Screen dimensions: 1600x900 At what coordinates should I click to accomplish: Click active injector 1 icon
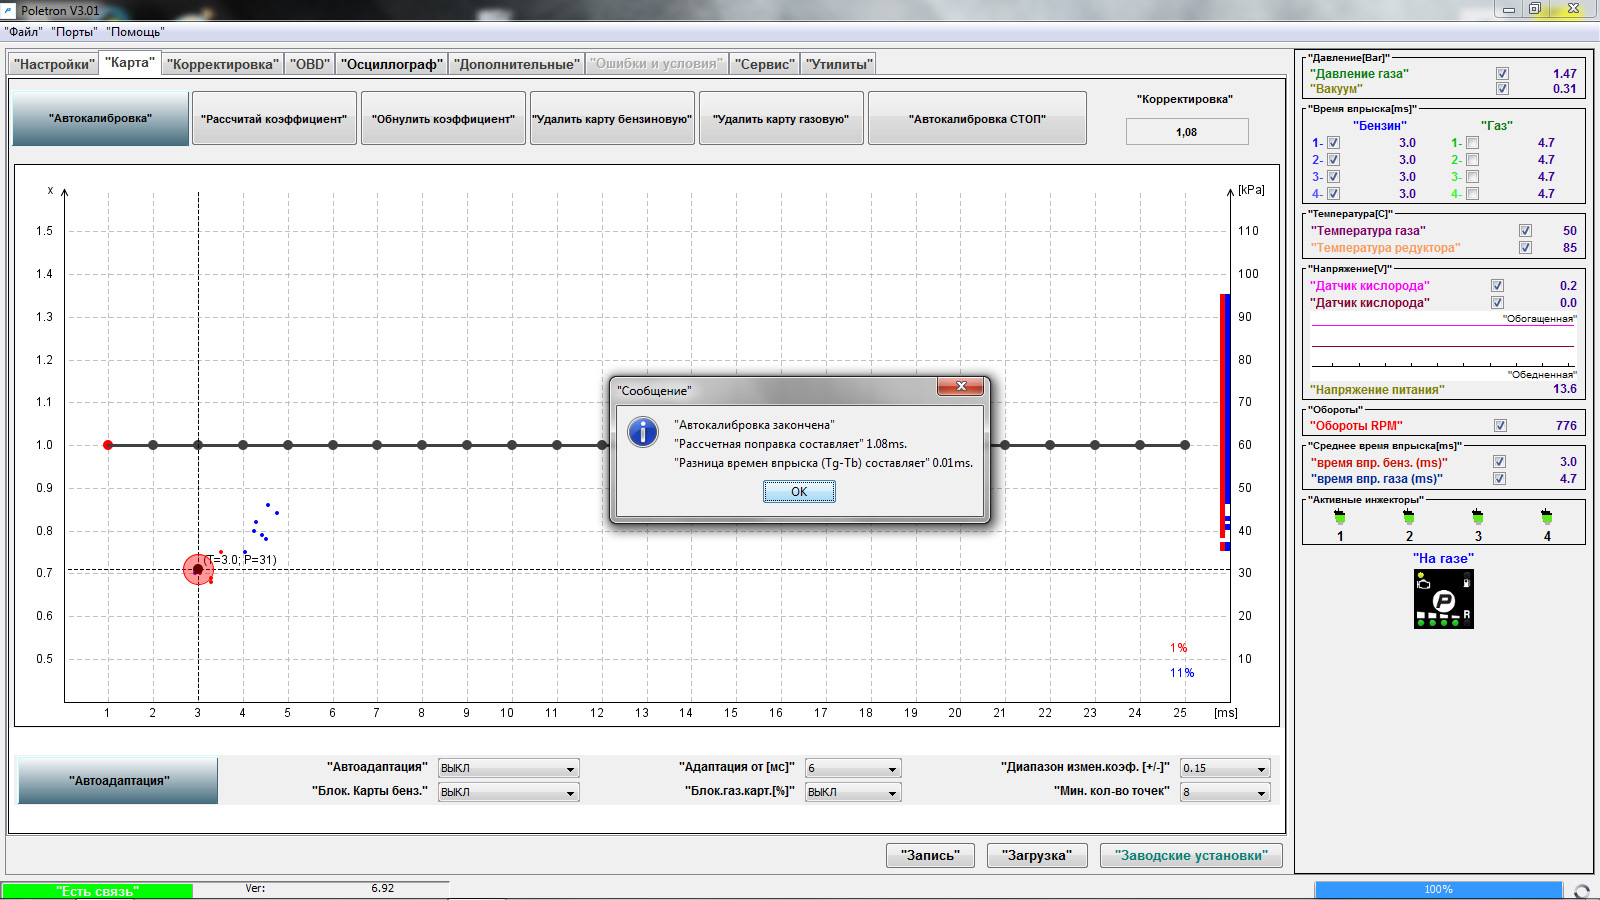coord(1340,517)
